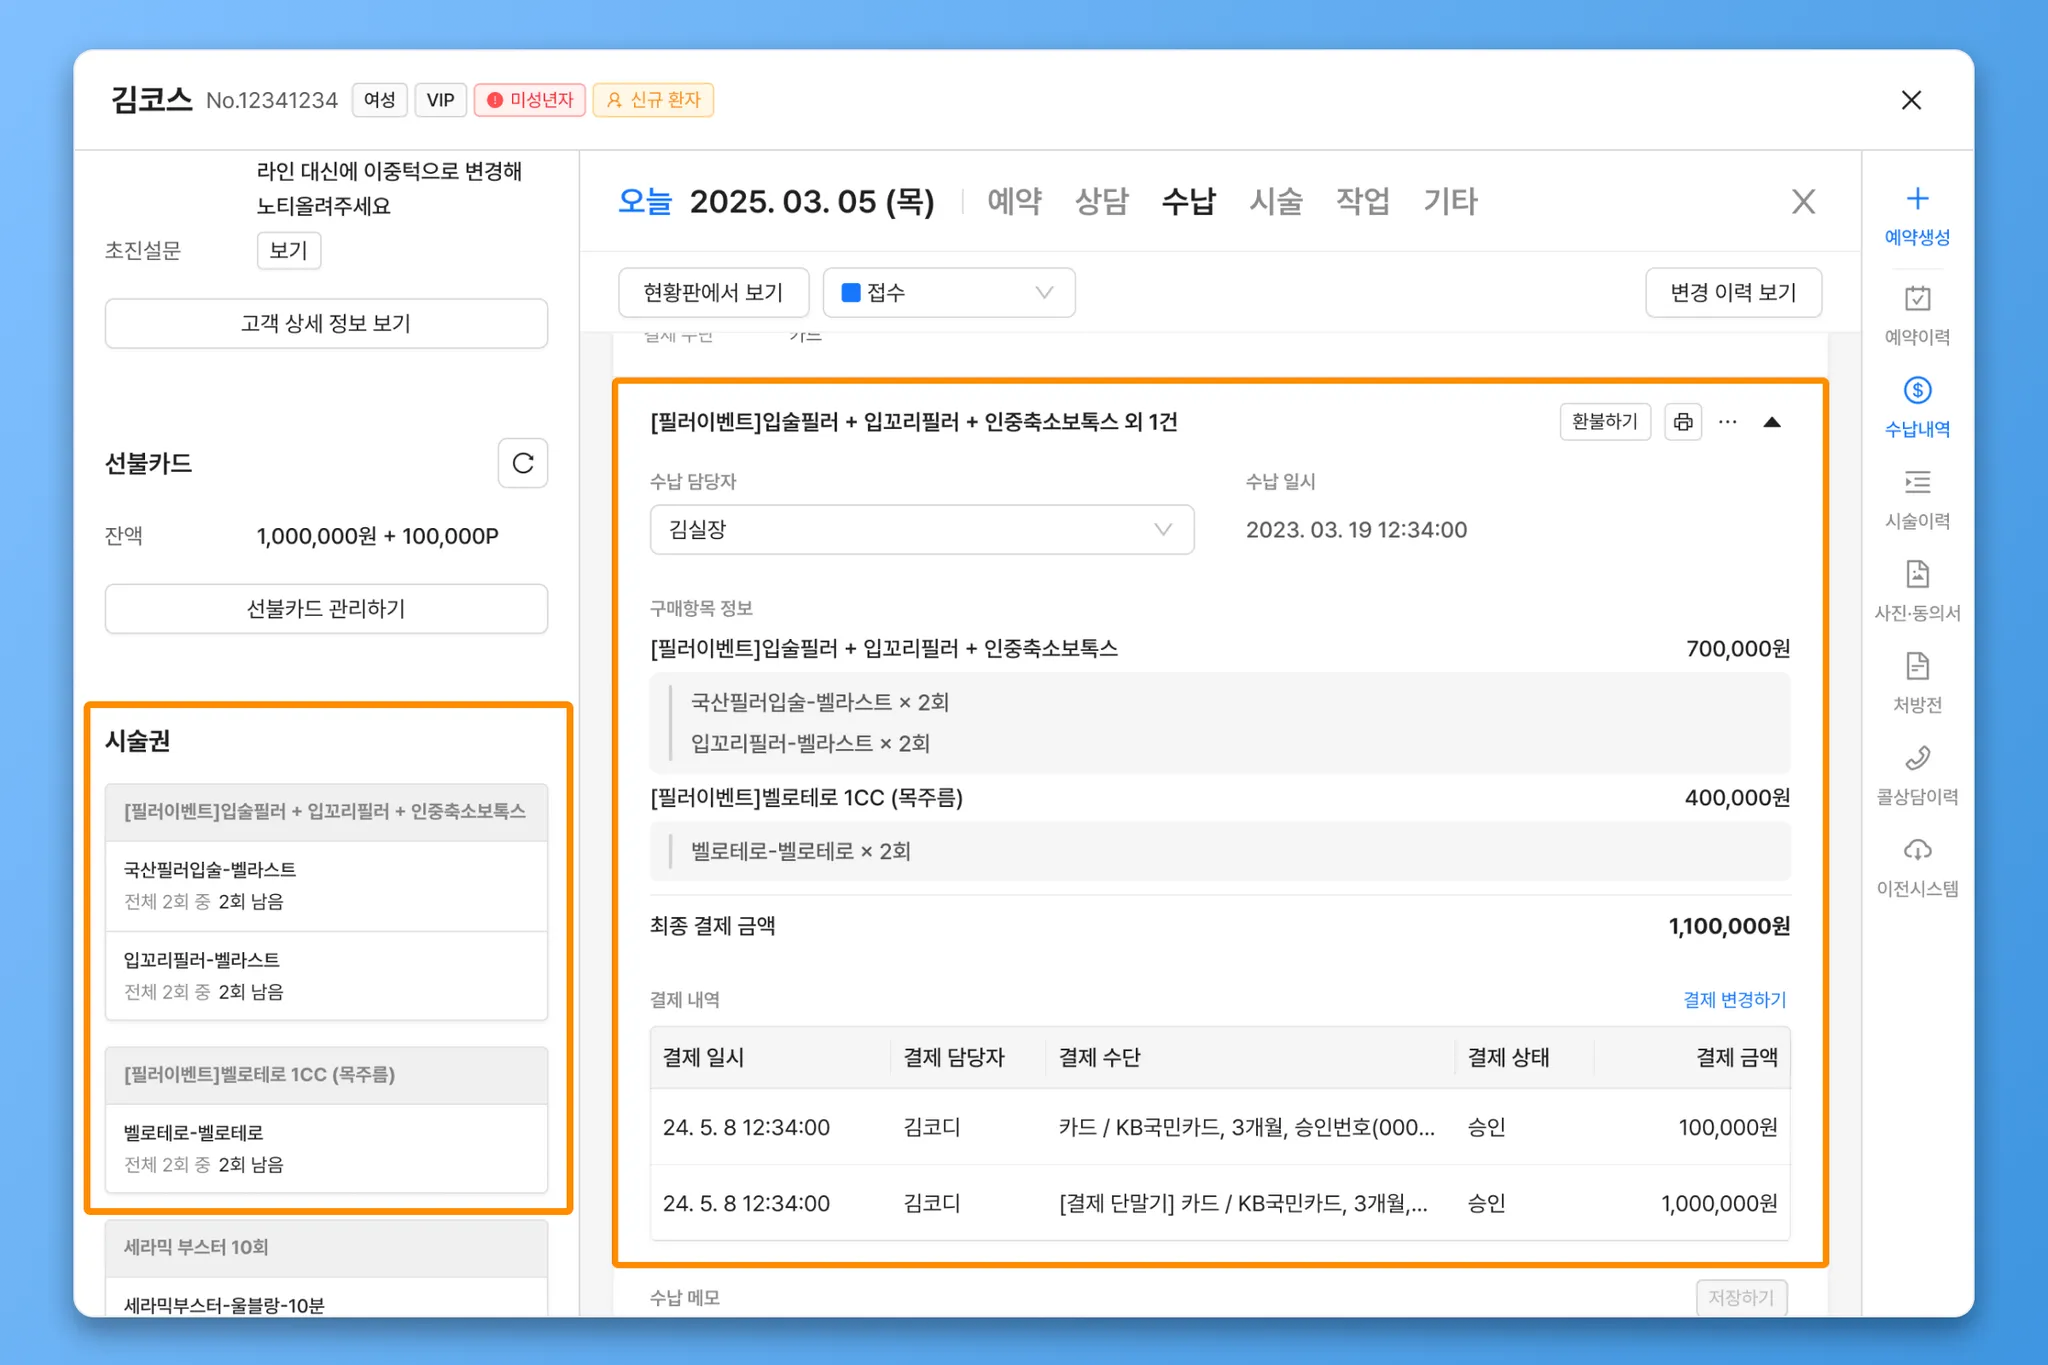Click the 환불하기 button
The height and width of the screenshot is (1365, 2048).
[x=1604, y=422]
